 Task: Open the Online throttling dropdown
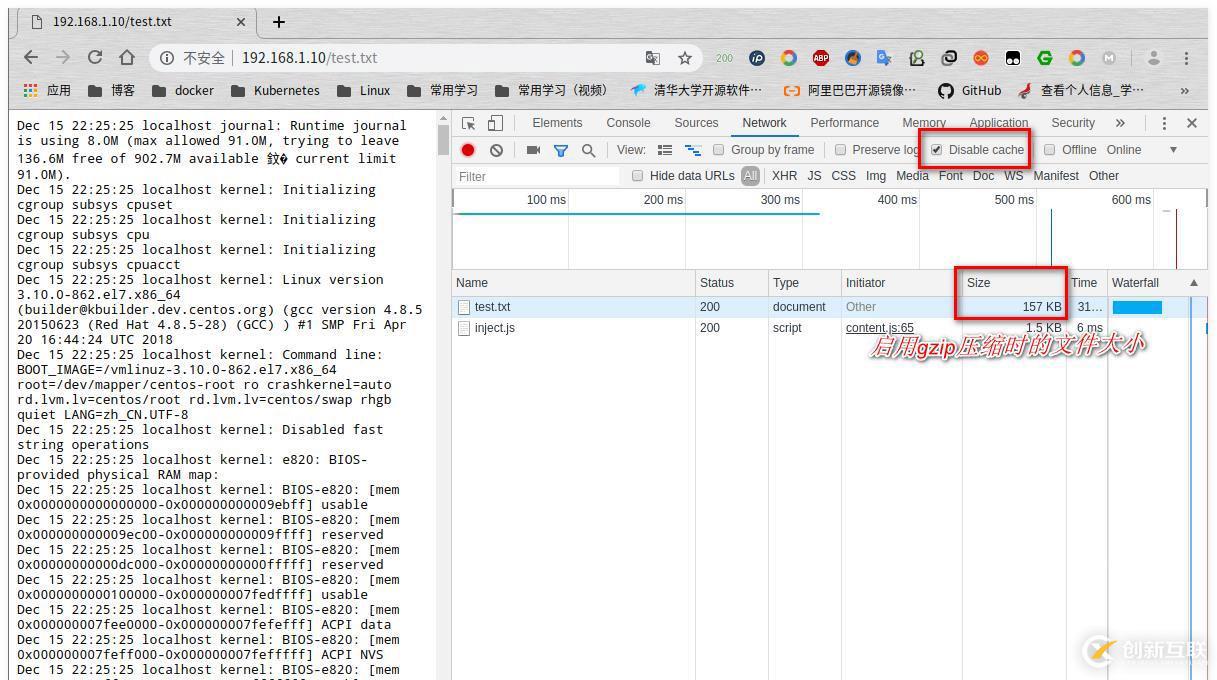1142,150
